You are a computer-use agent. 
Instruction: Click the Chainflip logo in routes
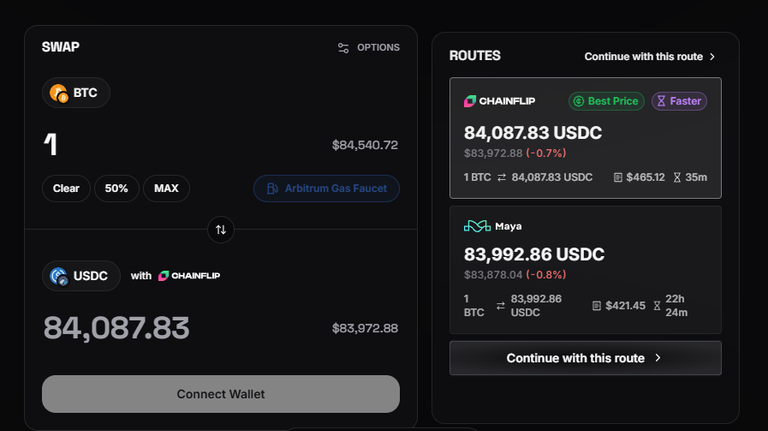point(500,101)
